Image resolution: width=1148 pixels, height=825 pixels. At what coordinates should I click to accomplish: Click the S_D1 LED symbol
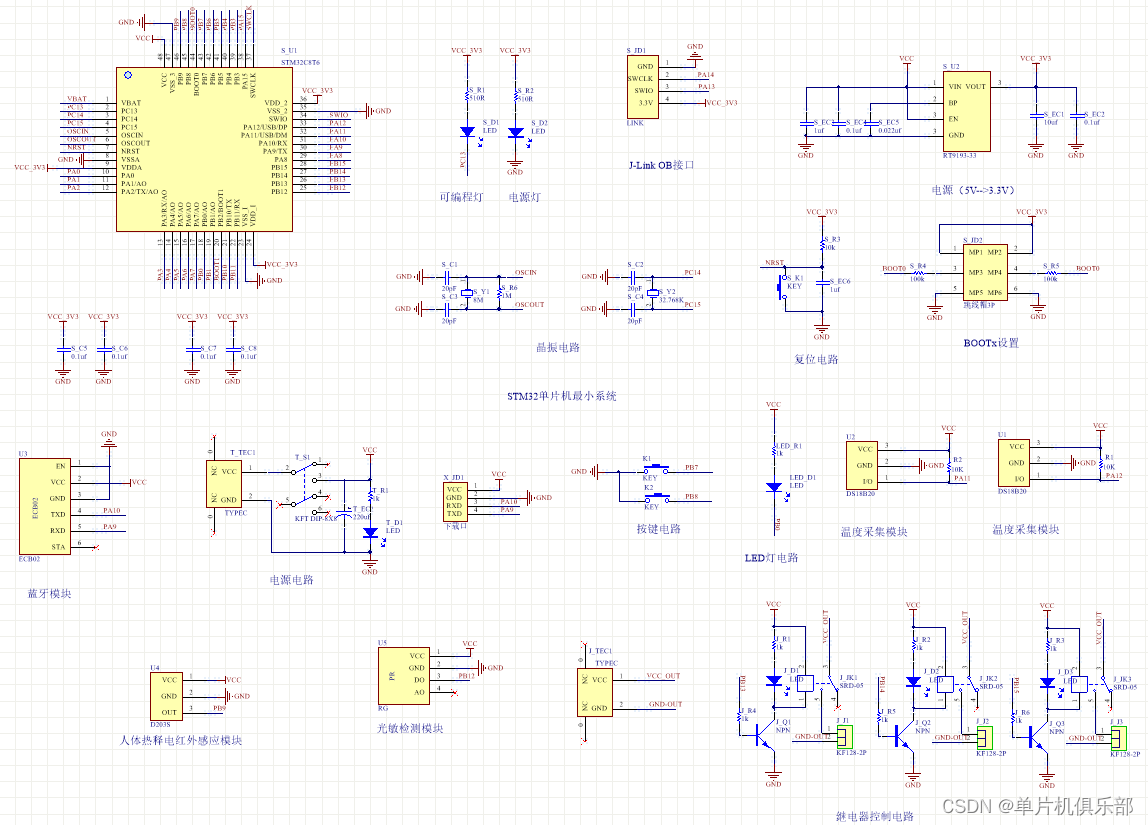(x=468, y=132)
